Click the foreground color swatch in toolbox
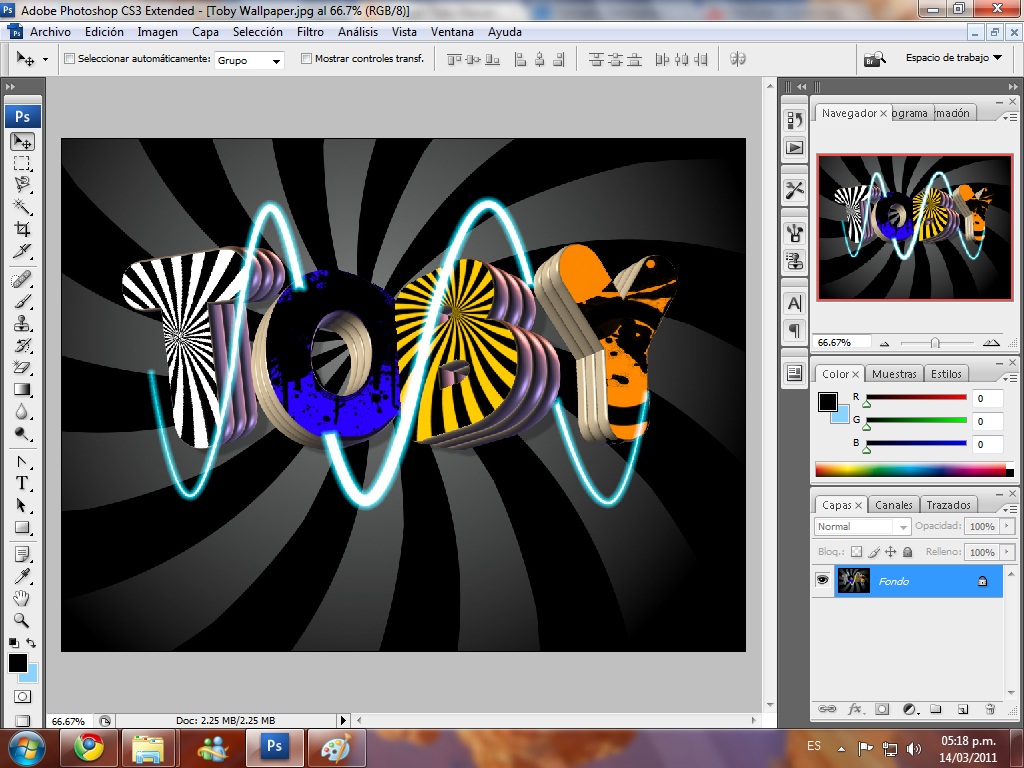 pyautogui.click(x=17, y=663)
